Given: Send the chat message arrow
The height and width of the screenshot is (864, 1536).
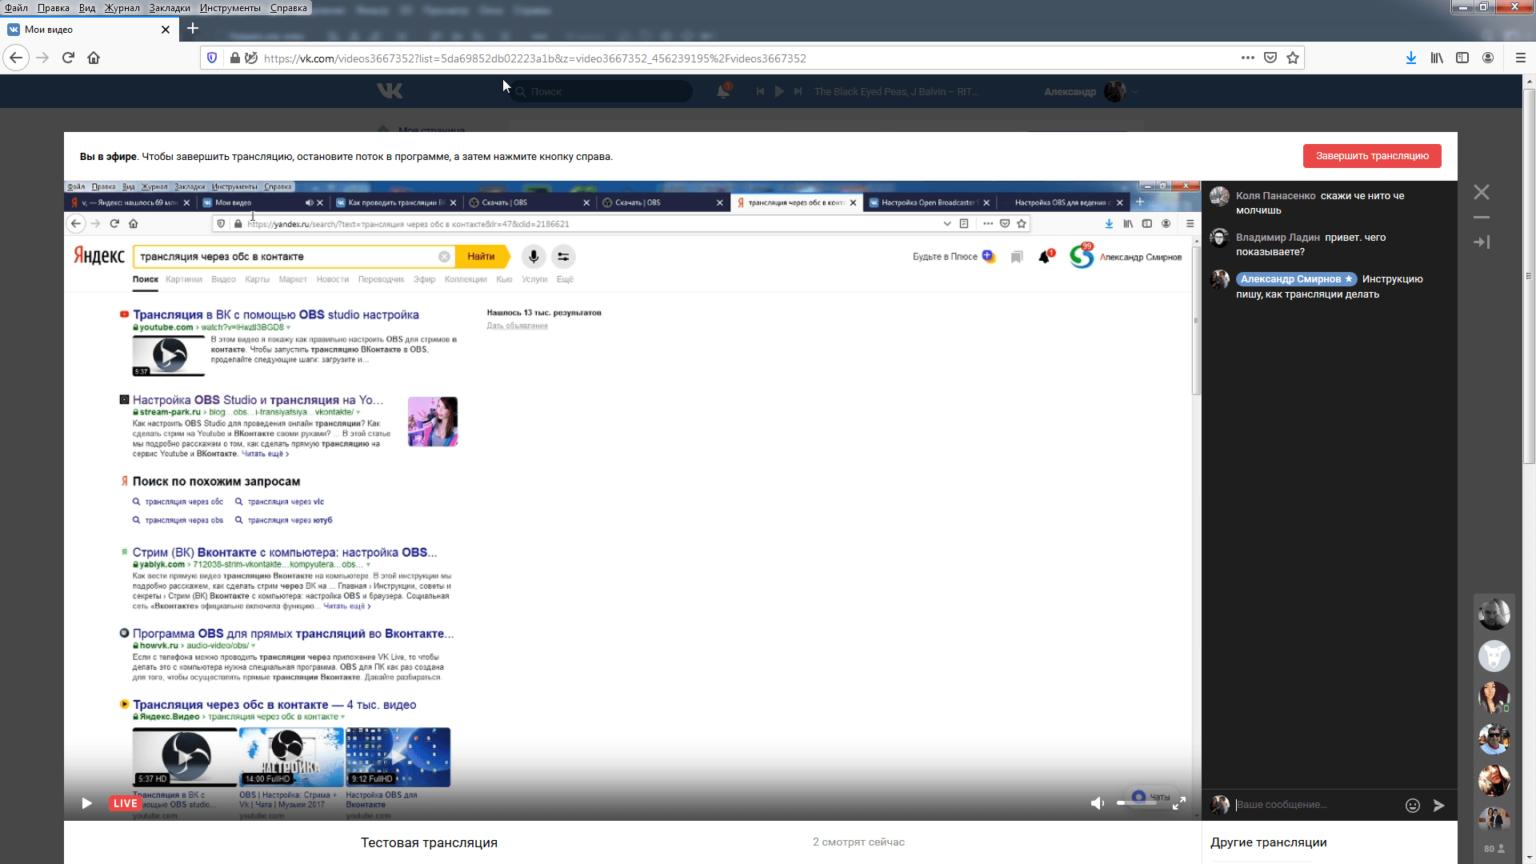Looking at the screenshot, I should click(1439, 805).
